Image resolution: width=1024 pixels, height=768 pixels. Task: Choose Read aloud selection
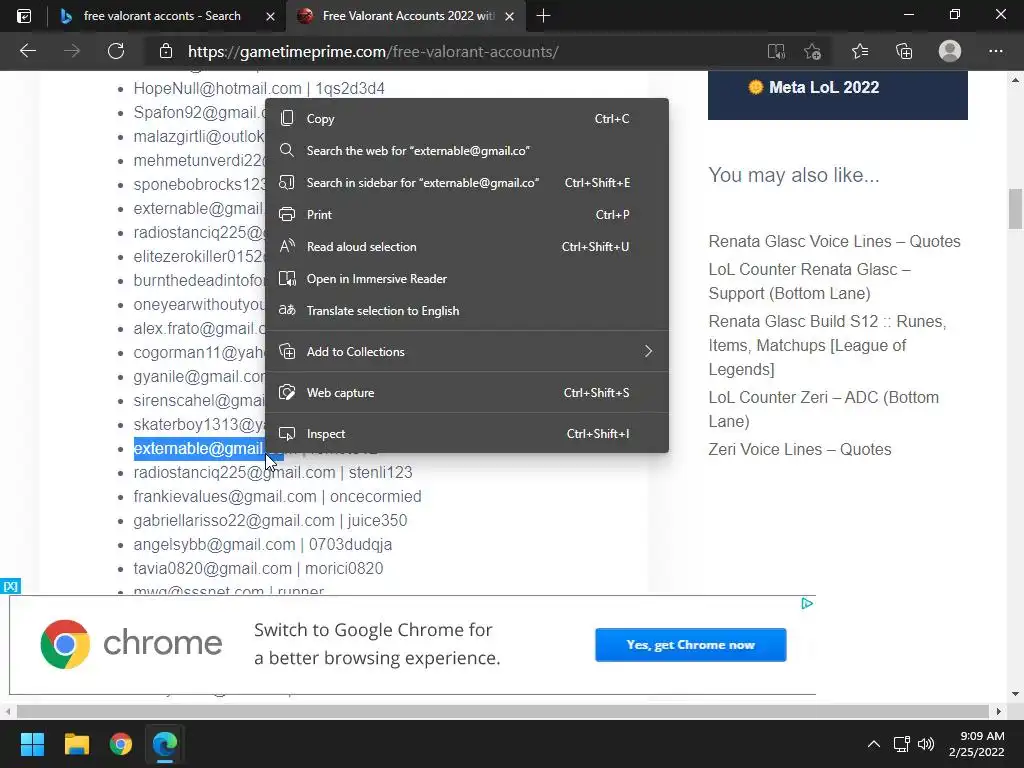coord(467,247)
